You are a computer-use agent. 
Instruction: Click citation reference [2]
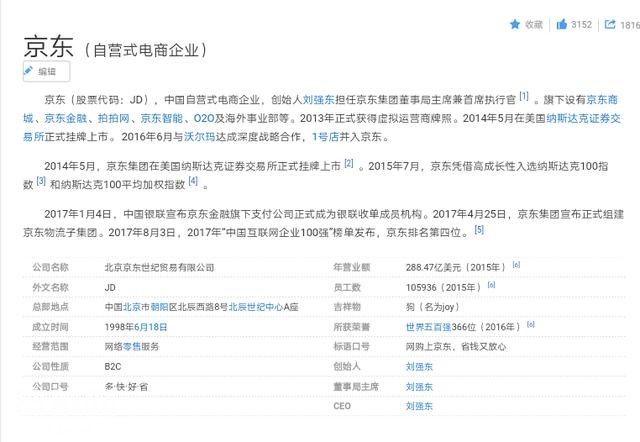point(349,163)
